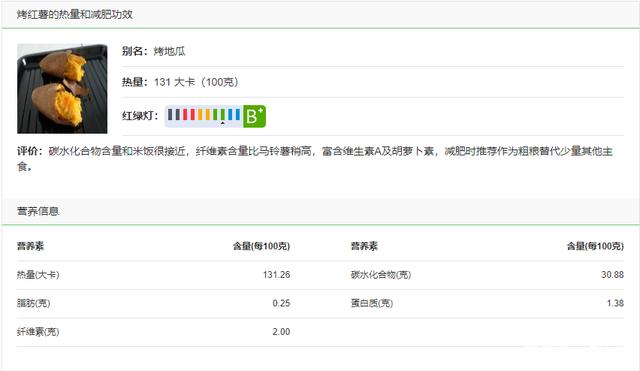Click the 纤维素(克) row label

pyautogui.click(x=38, y=332)
